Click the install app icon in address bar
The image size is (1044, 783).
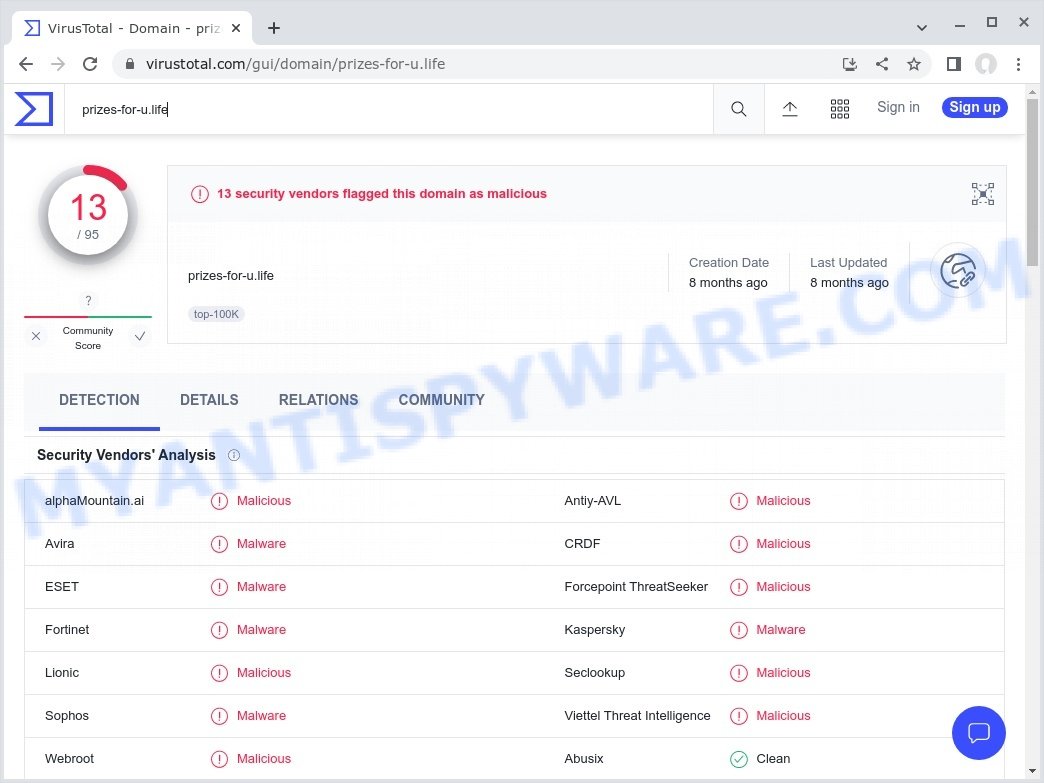click(850, 64)
